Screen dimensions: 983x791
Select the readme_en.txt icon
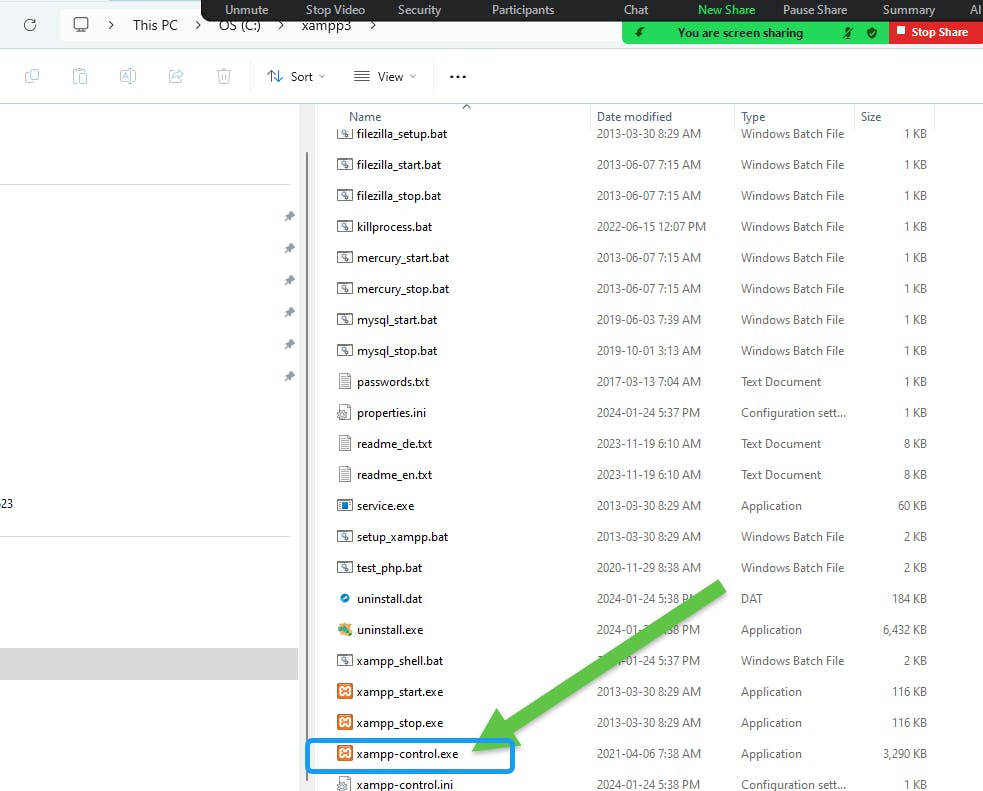[x=344, y=474]
